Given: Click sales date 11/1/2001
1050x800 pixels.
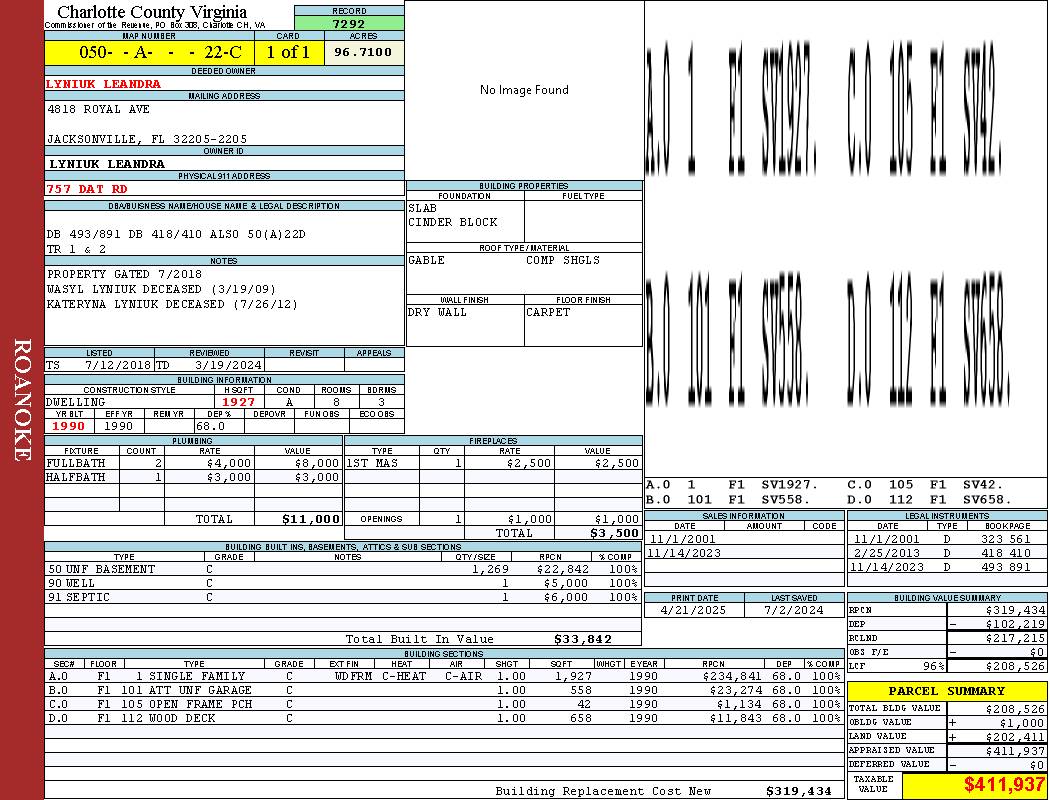Looking at the screenshot, I should 682,540.
